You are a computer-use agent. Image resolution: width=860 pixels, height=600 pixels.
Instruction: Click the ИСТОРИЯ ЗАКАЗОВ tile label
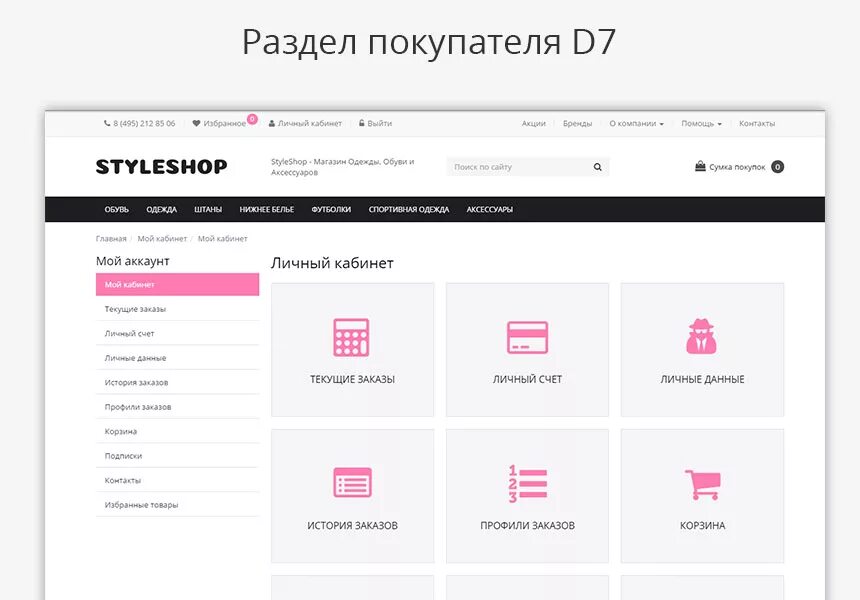352,525
